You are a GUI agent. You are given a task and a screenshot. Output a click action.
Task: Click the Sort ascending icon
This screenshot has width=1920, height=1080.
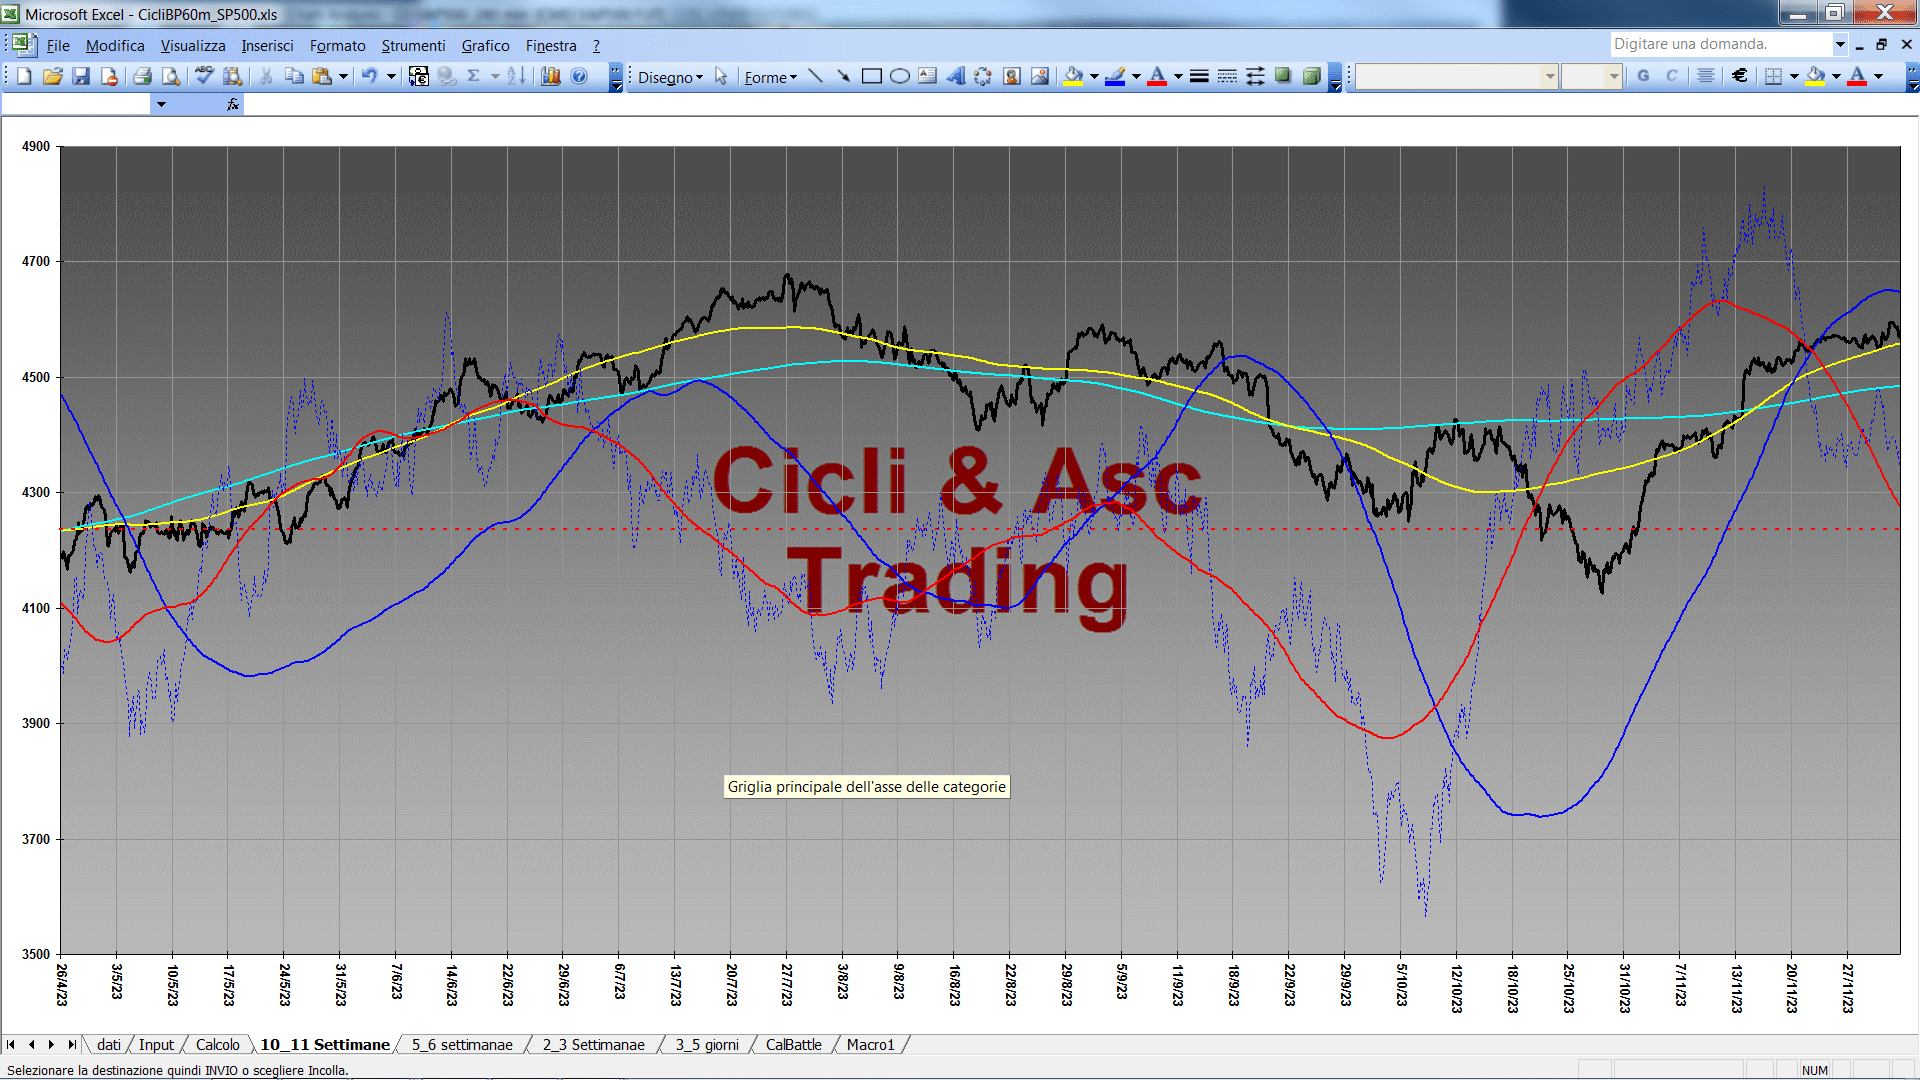coord(516,76)
